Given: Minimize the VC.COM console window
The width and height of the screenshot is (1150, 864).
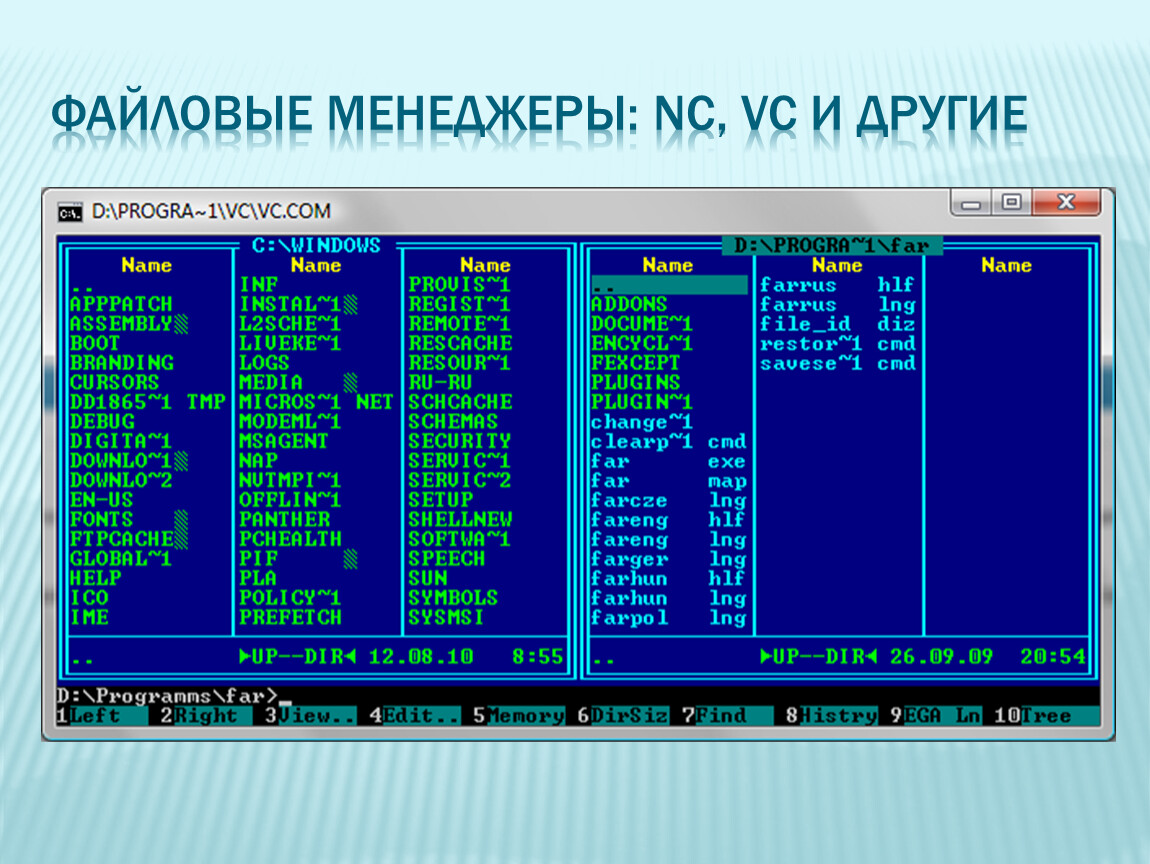Looking at the screenshot, I should [x=971, y=203].
